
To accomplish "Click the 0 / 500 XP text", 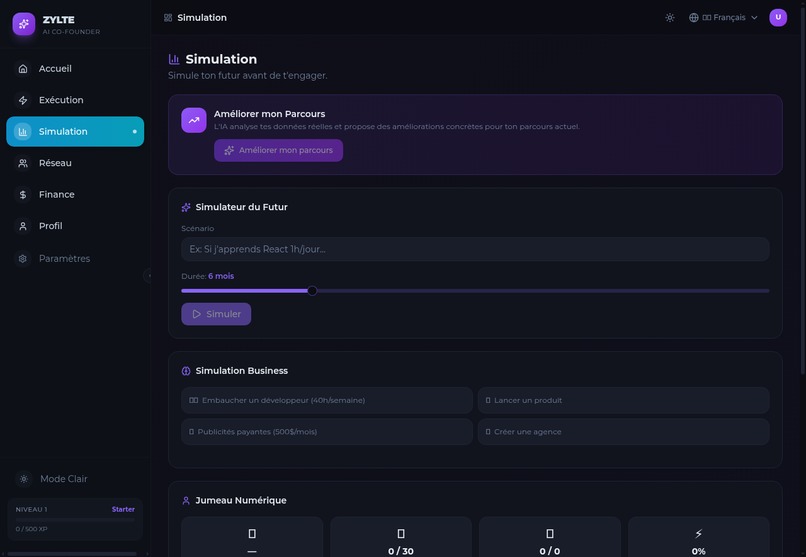I will pyautogui.click(x=31, y=529).
